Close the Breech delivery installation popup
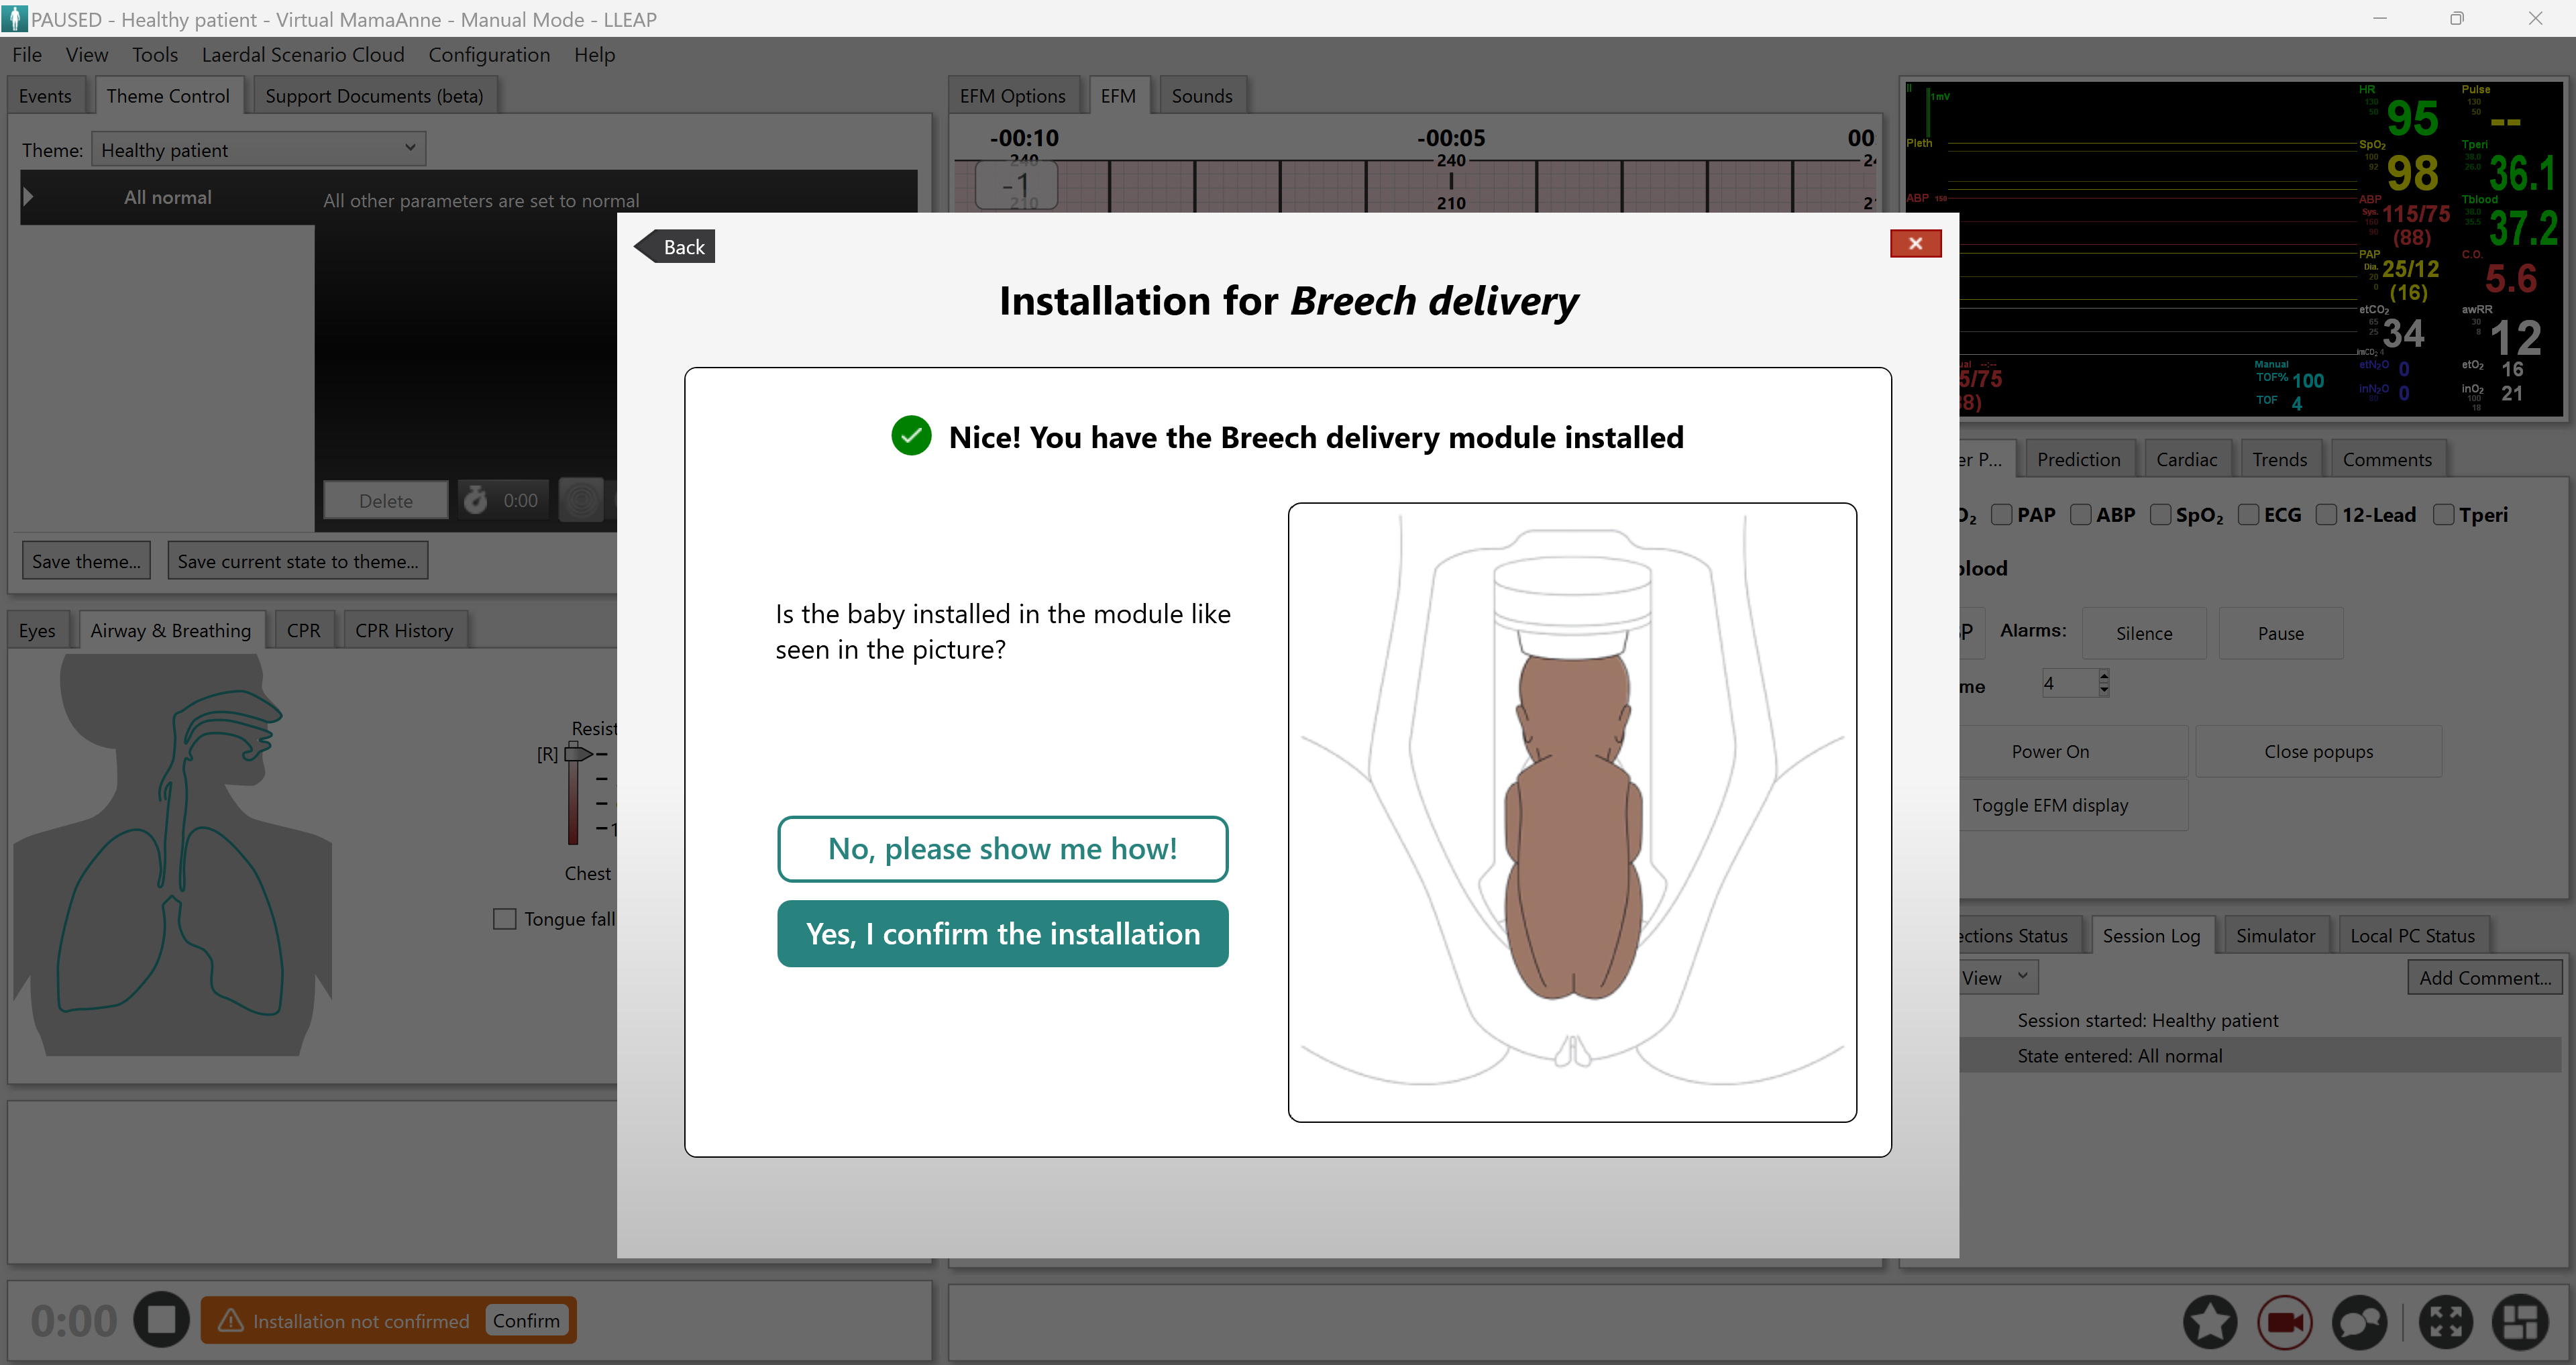The width and height of the screenshot is (2576, 1365). click(1915, 243)
